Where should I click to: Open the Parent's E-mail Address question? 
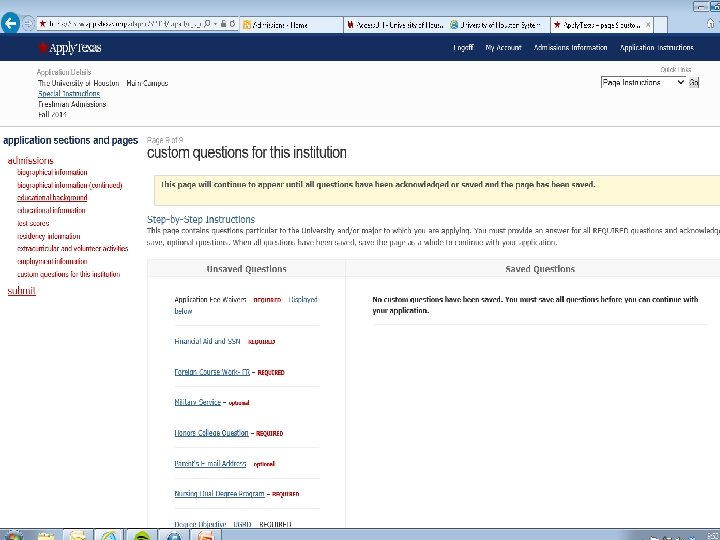coord(210,464)
